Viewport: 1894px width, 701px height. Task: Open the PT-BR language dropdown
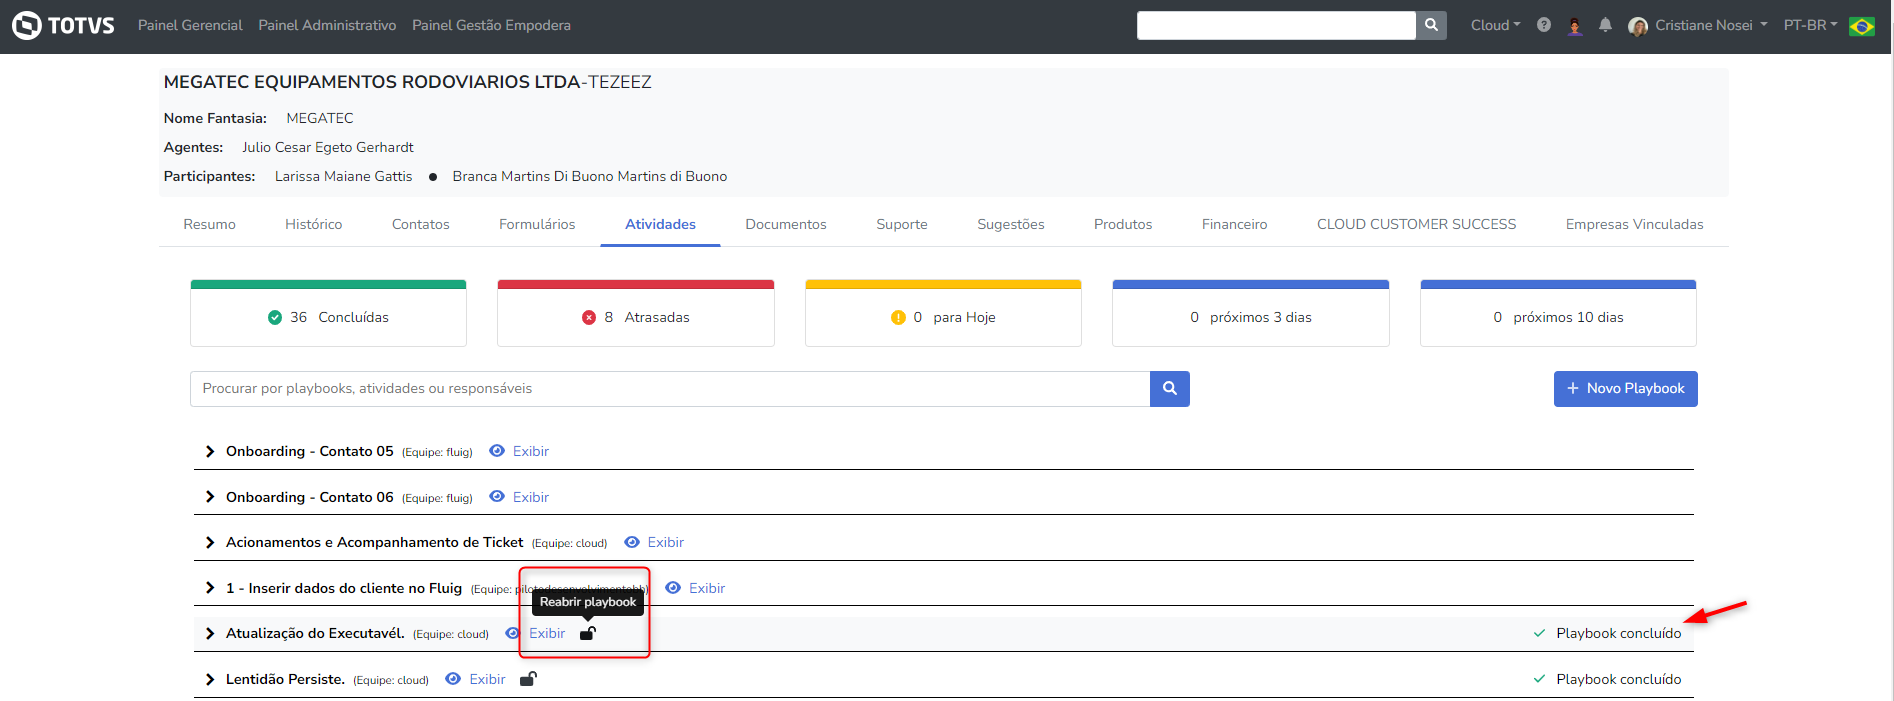click(x=1810, y=25)
